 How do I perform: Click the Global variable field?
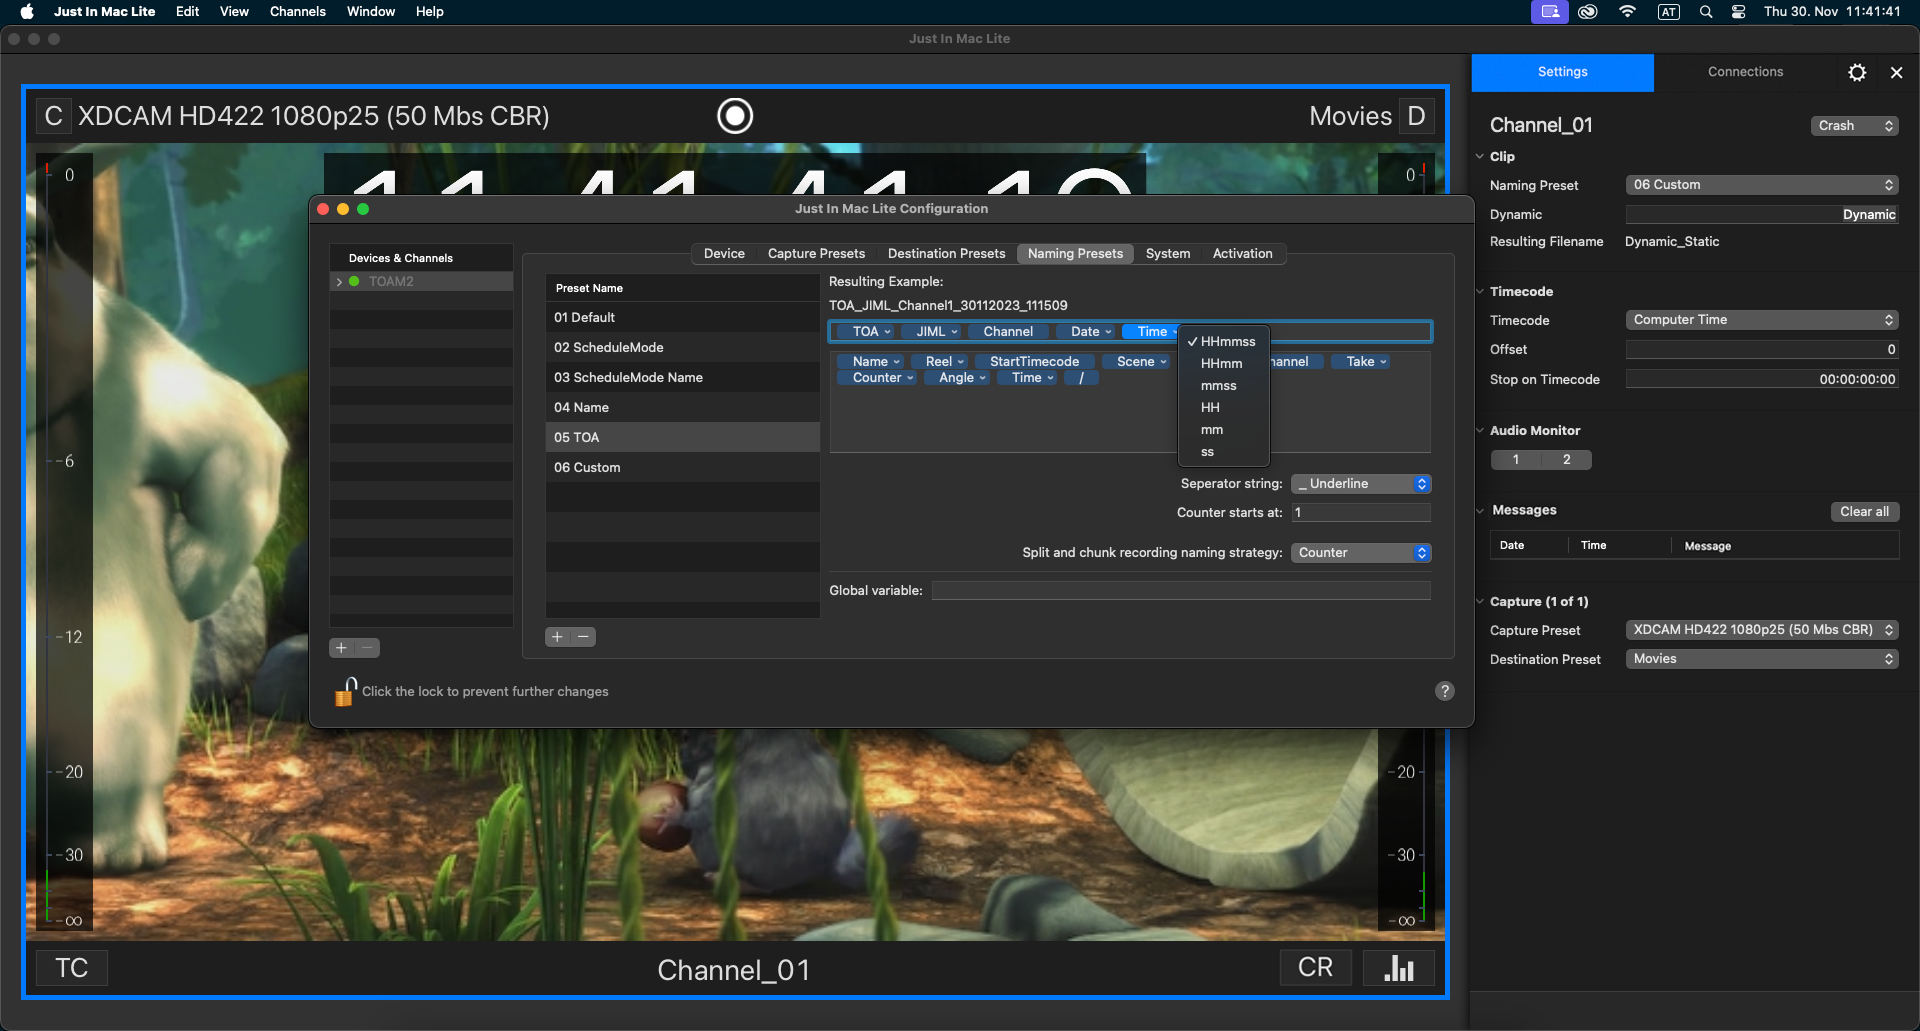(x=1181, y=591)
